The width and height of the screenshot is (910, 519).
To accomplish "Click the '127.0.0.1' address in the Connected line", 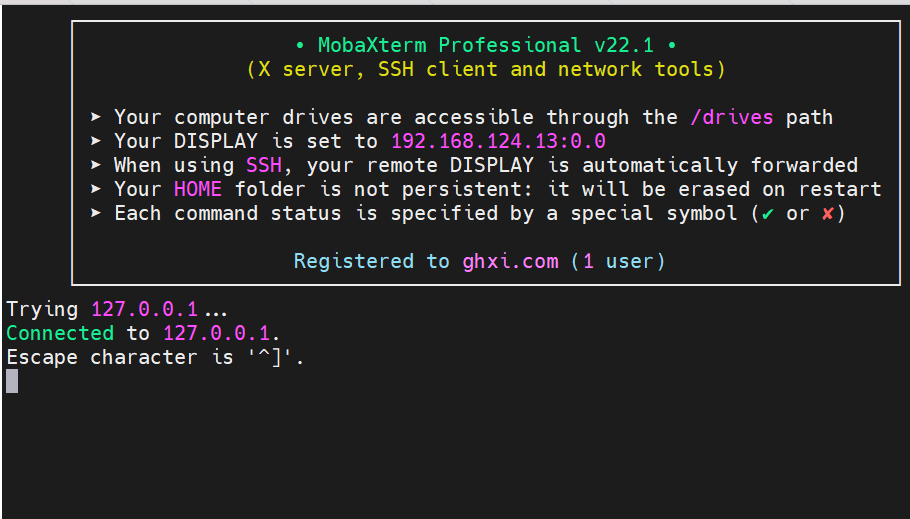I will [216, 333].
